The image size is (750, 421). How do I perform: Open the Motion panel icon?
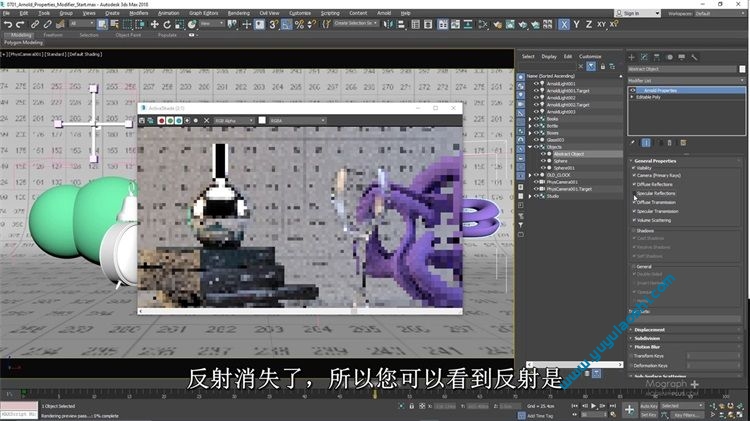click(669, 57)
